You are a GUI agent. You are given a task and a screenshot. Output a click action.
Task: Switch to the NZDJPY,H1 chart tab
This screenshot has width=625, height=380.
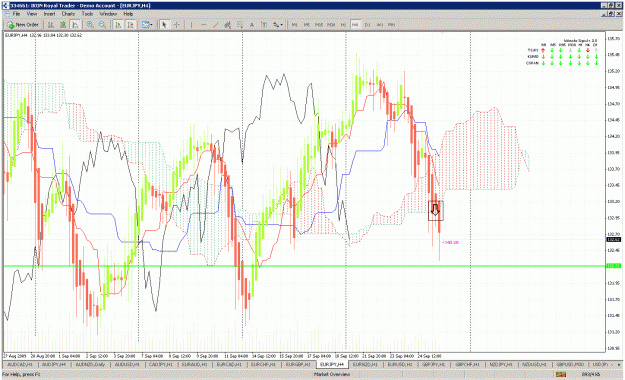(501, 364)
